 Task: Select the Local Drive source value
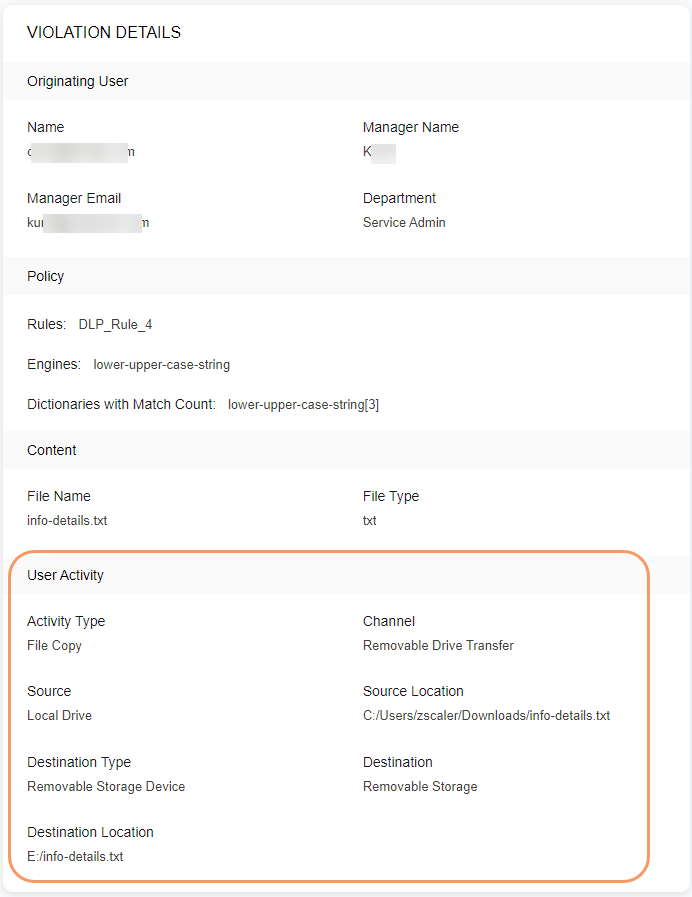point(55,715)
